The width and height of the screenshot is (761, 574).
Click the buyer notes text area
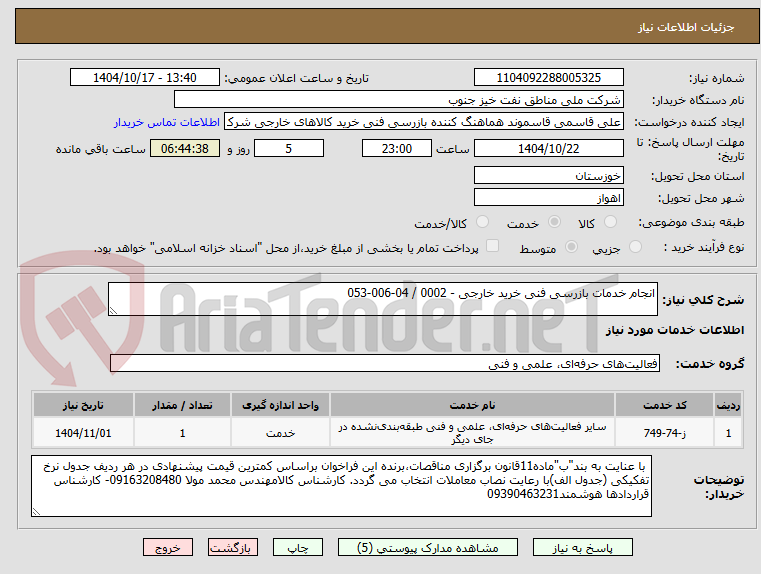point(341,486)
